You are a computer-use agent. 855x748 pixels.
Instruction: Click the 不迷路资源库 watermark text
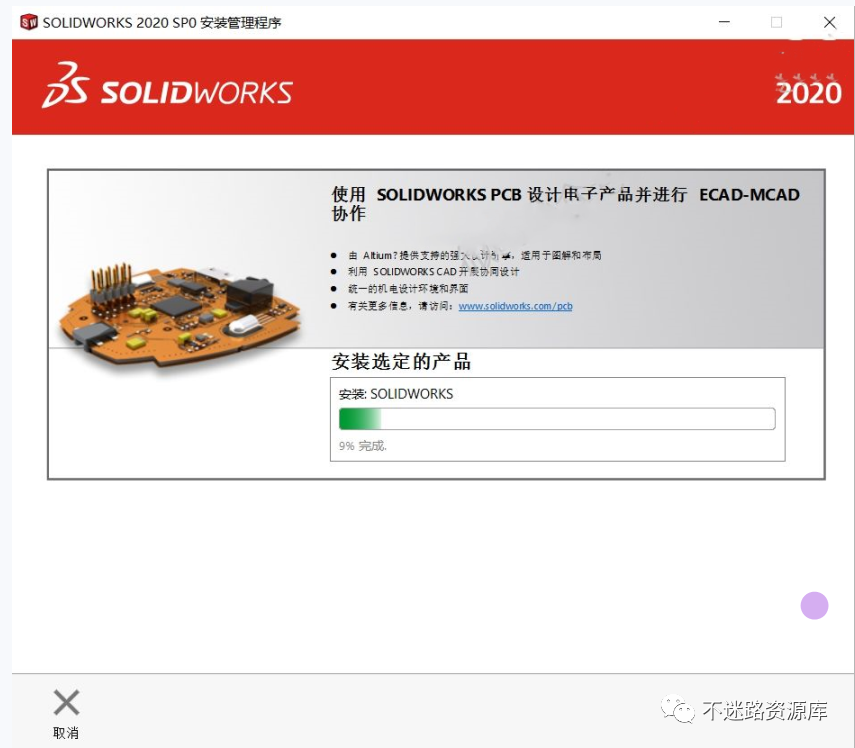[765, 710]
